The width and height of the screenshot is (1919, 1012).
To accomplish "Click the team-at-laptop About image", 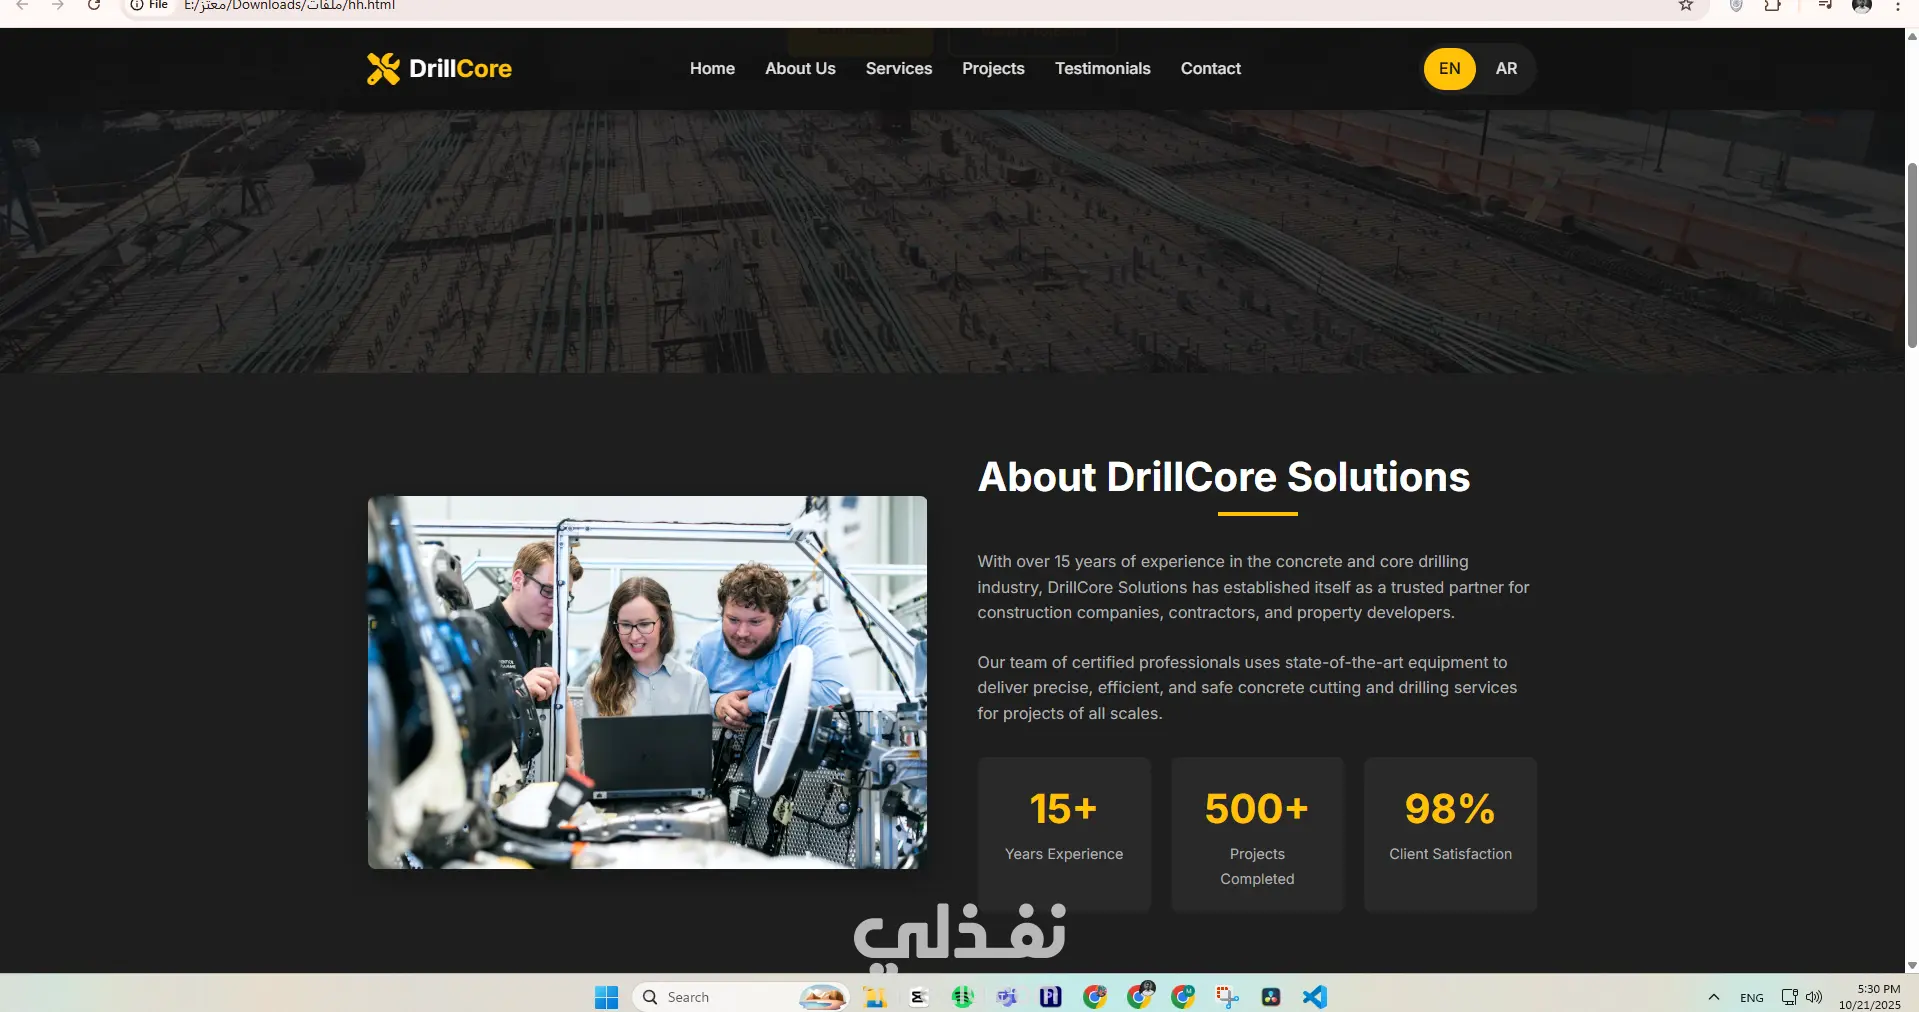I will tap(647, 682).
